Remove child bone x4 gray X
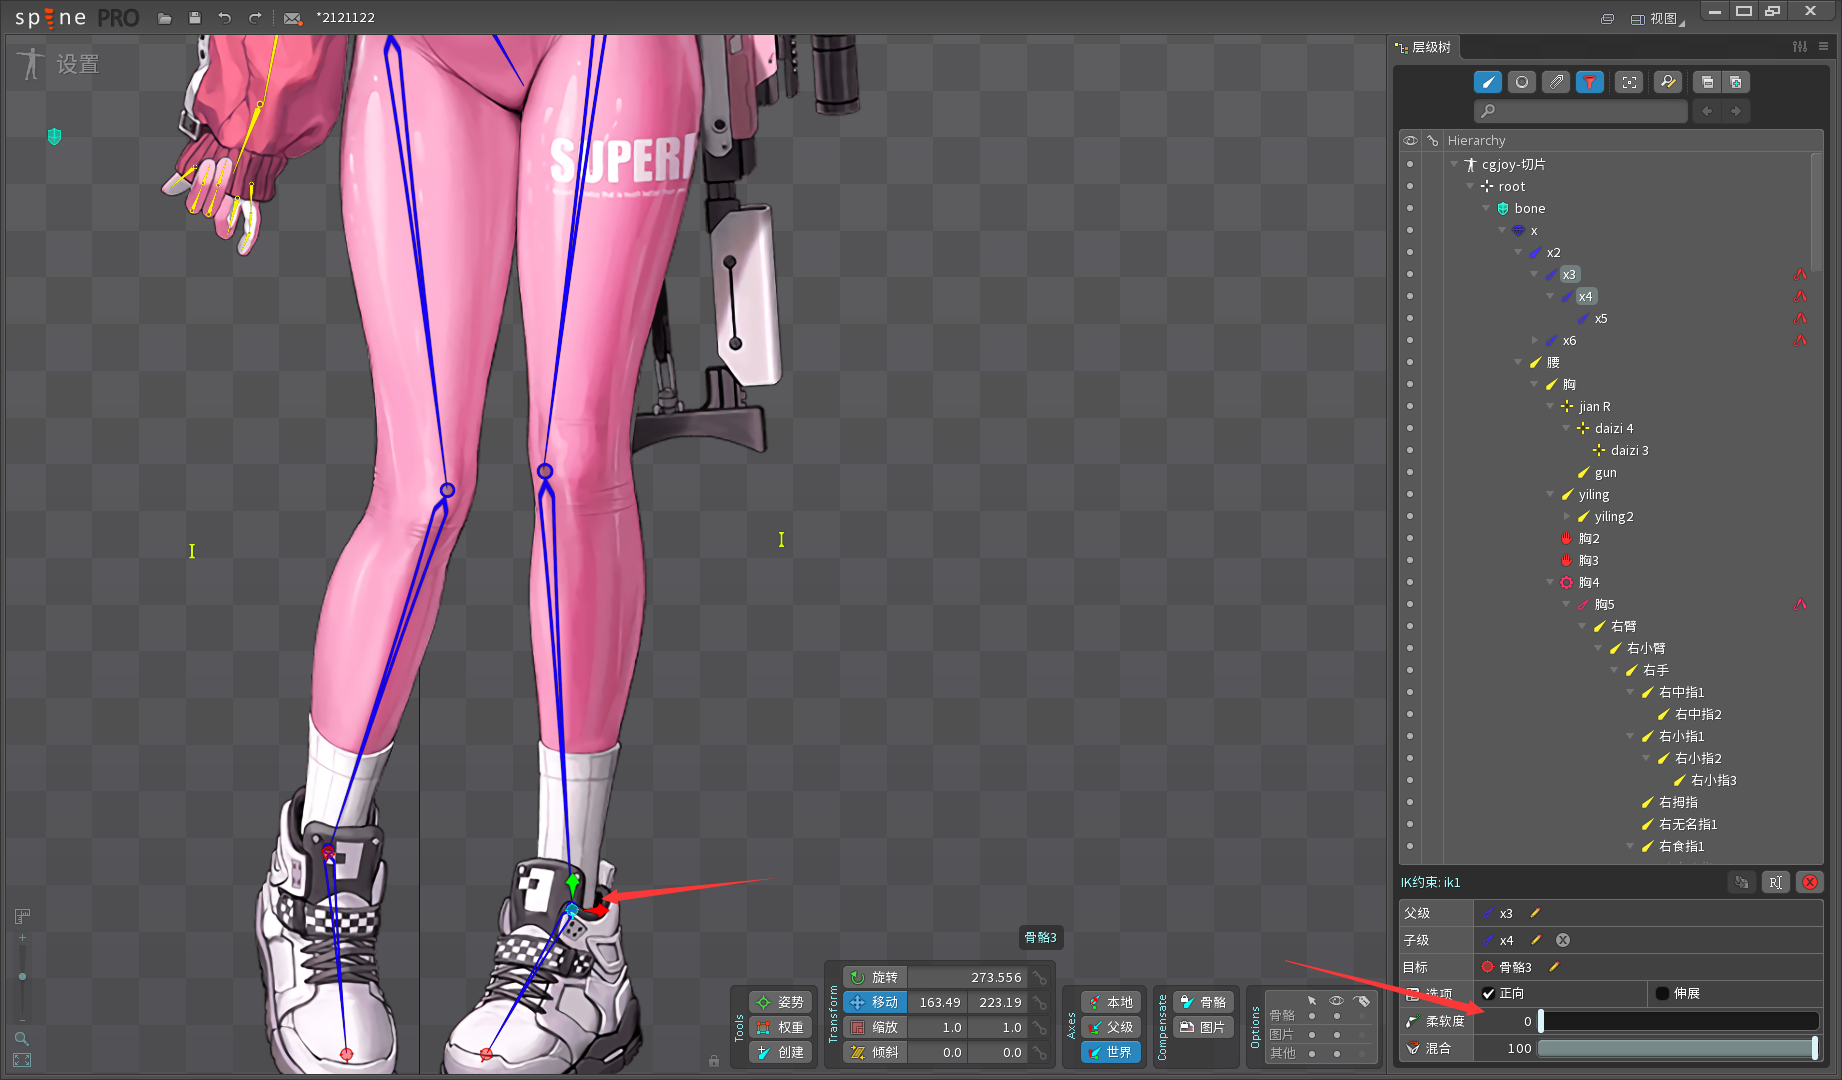1842x1080 pixels. pyautogui.click(x=1563, y=940)
